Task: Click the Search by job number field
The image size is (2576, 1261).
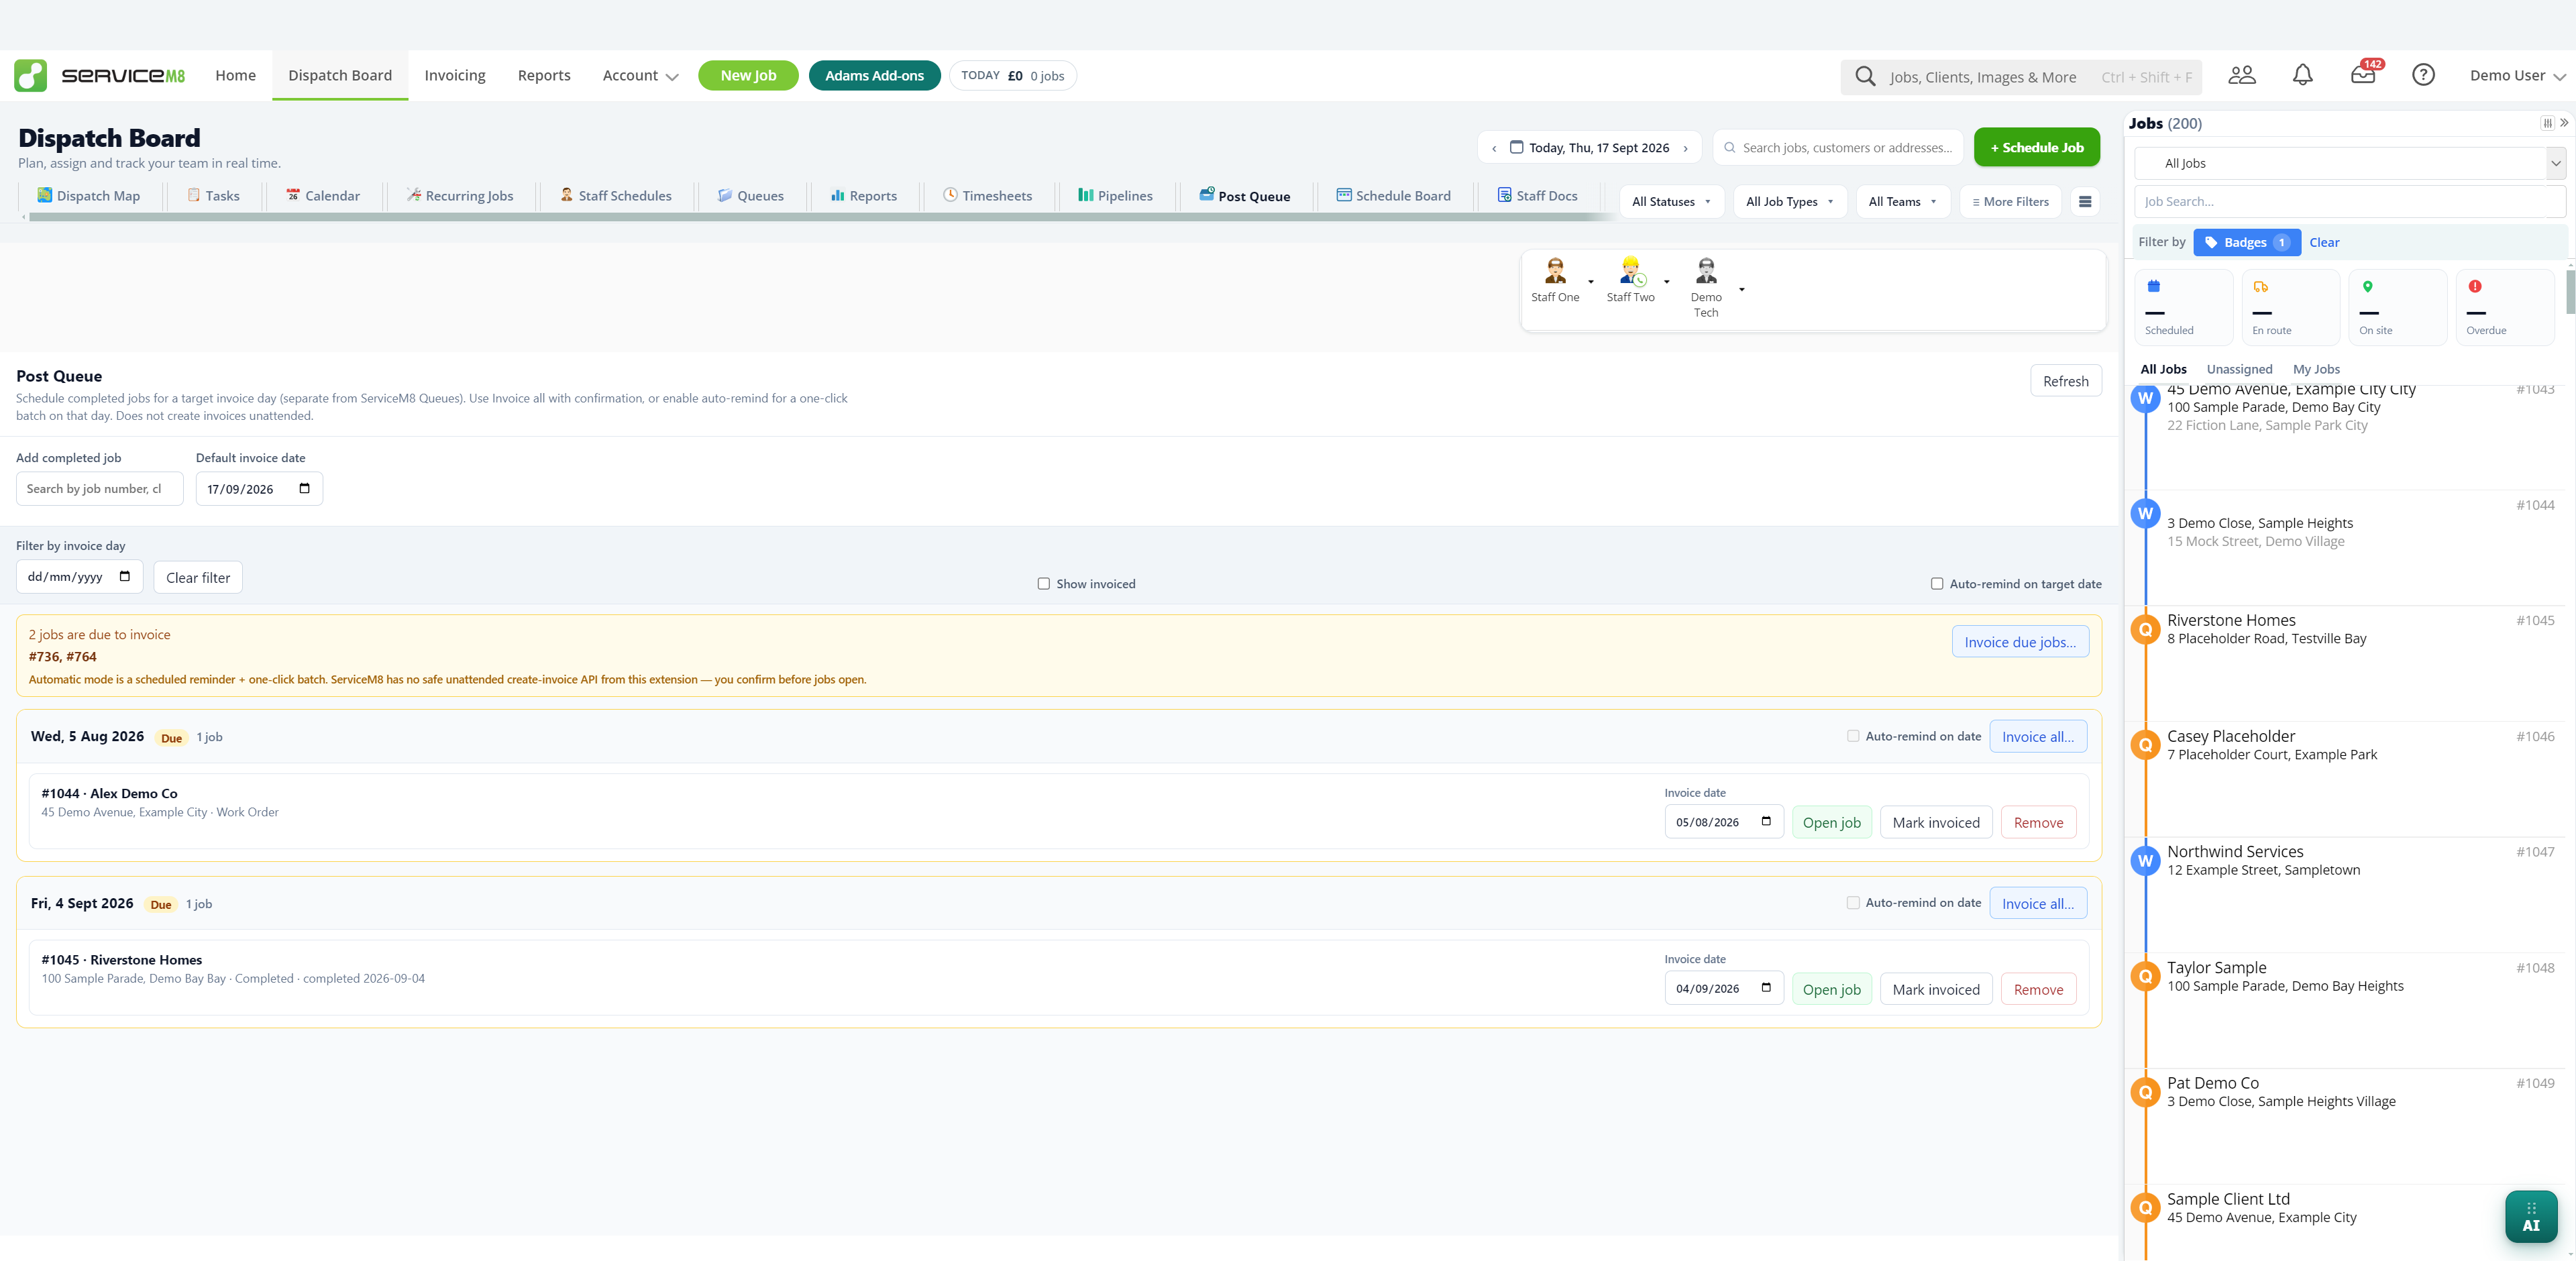Action: [x=99, y=489]
